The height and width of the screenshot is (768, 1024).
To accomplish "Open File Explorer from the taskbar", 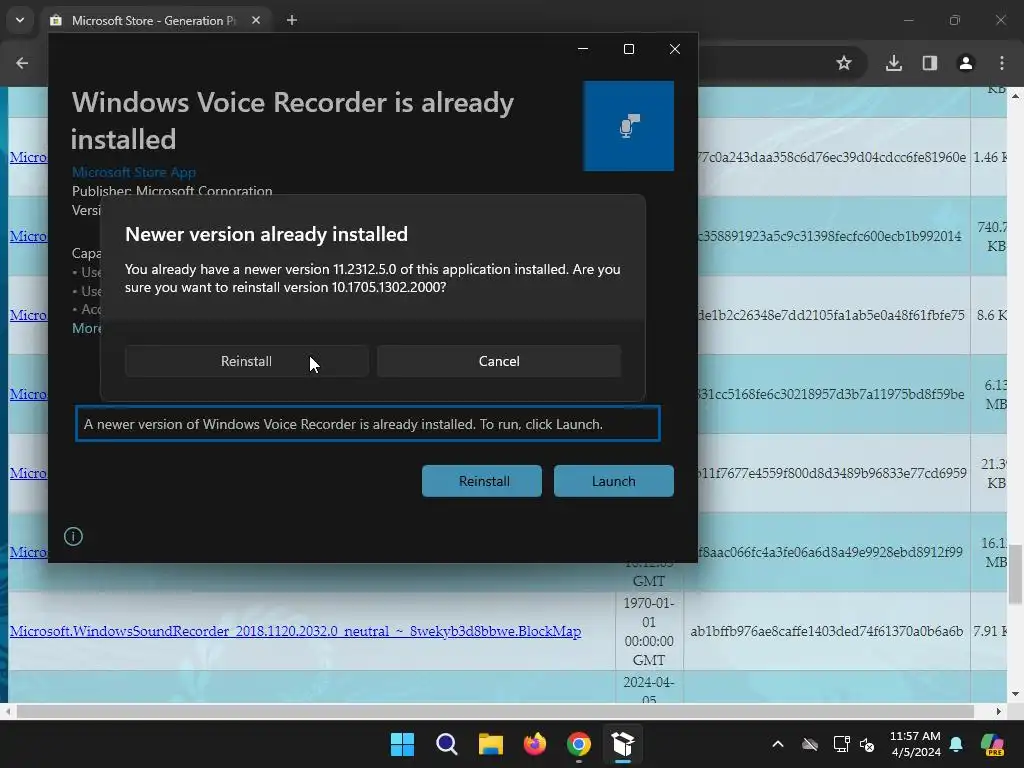I will (490, 744).
